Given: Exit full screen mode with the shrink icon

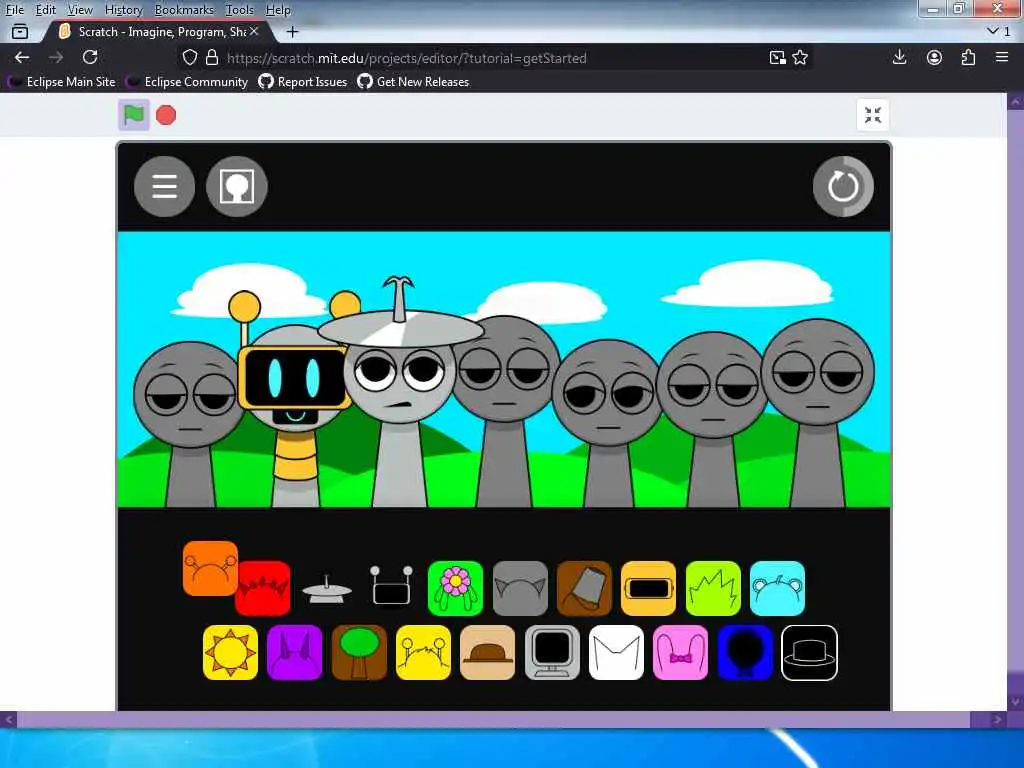Looking at the screenshot, I should pos(872,115).
